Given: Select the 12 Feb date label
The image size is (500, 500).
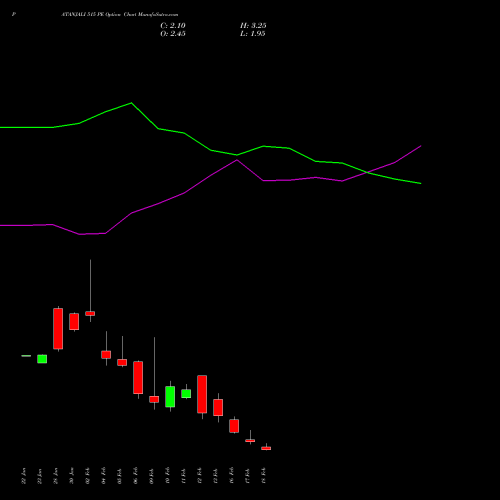Looking at the screenshot, I should pos(200,476).
